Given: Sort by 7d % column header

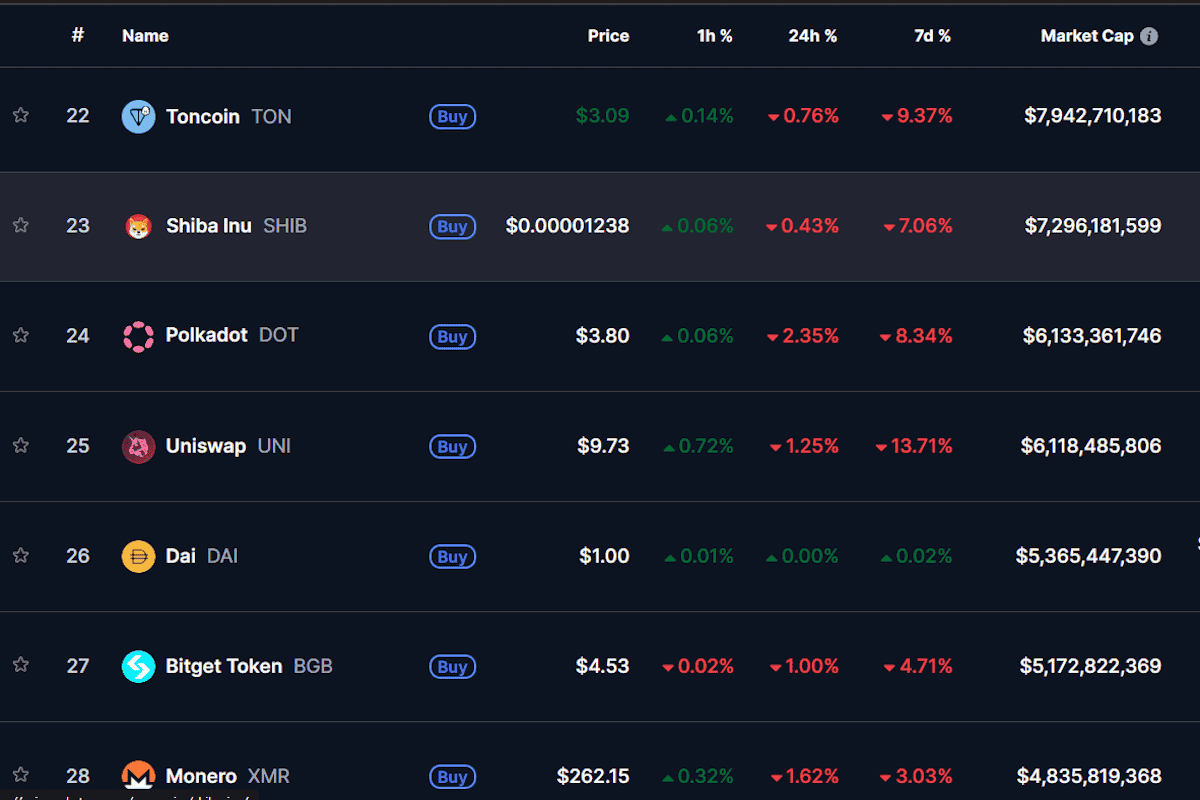Looking at the screenshot, I should (x=932, y=36).
